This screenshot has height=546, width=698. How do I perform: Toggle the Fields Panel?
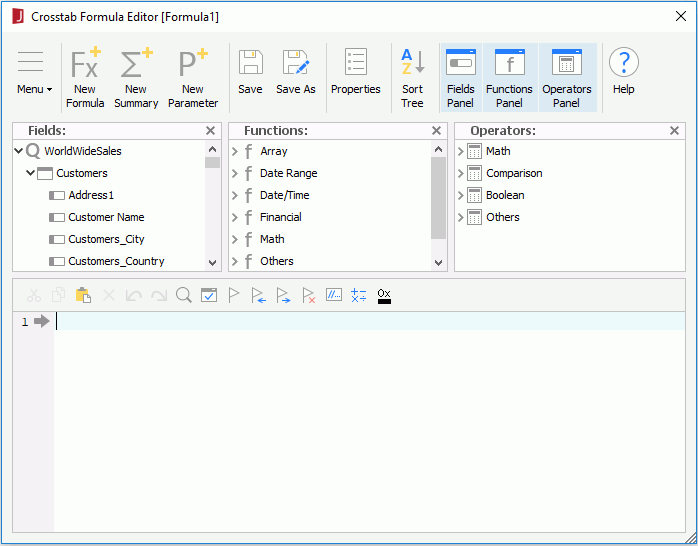[460, 78]
